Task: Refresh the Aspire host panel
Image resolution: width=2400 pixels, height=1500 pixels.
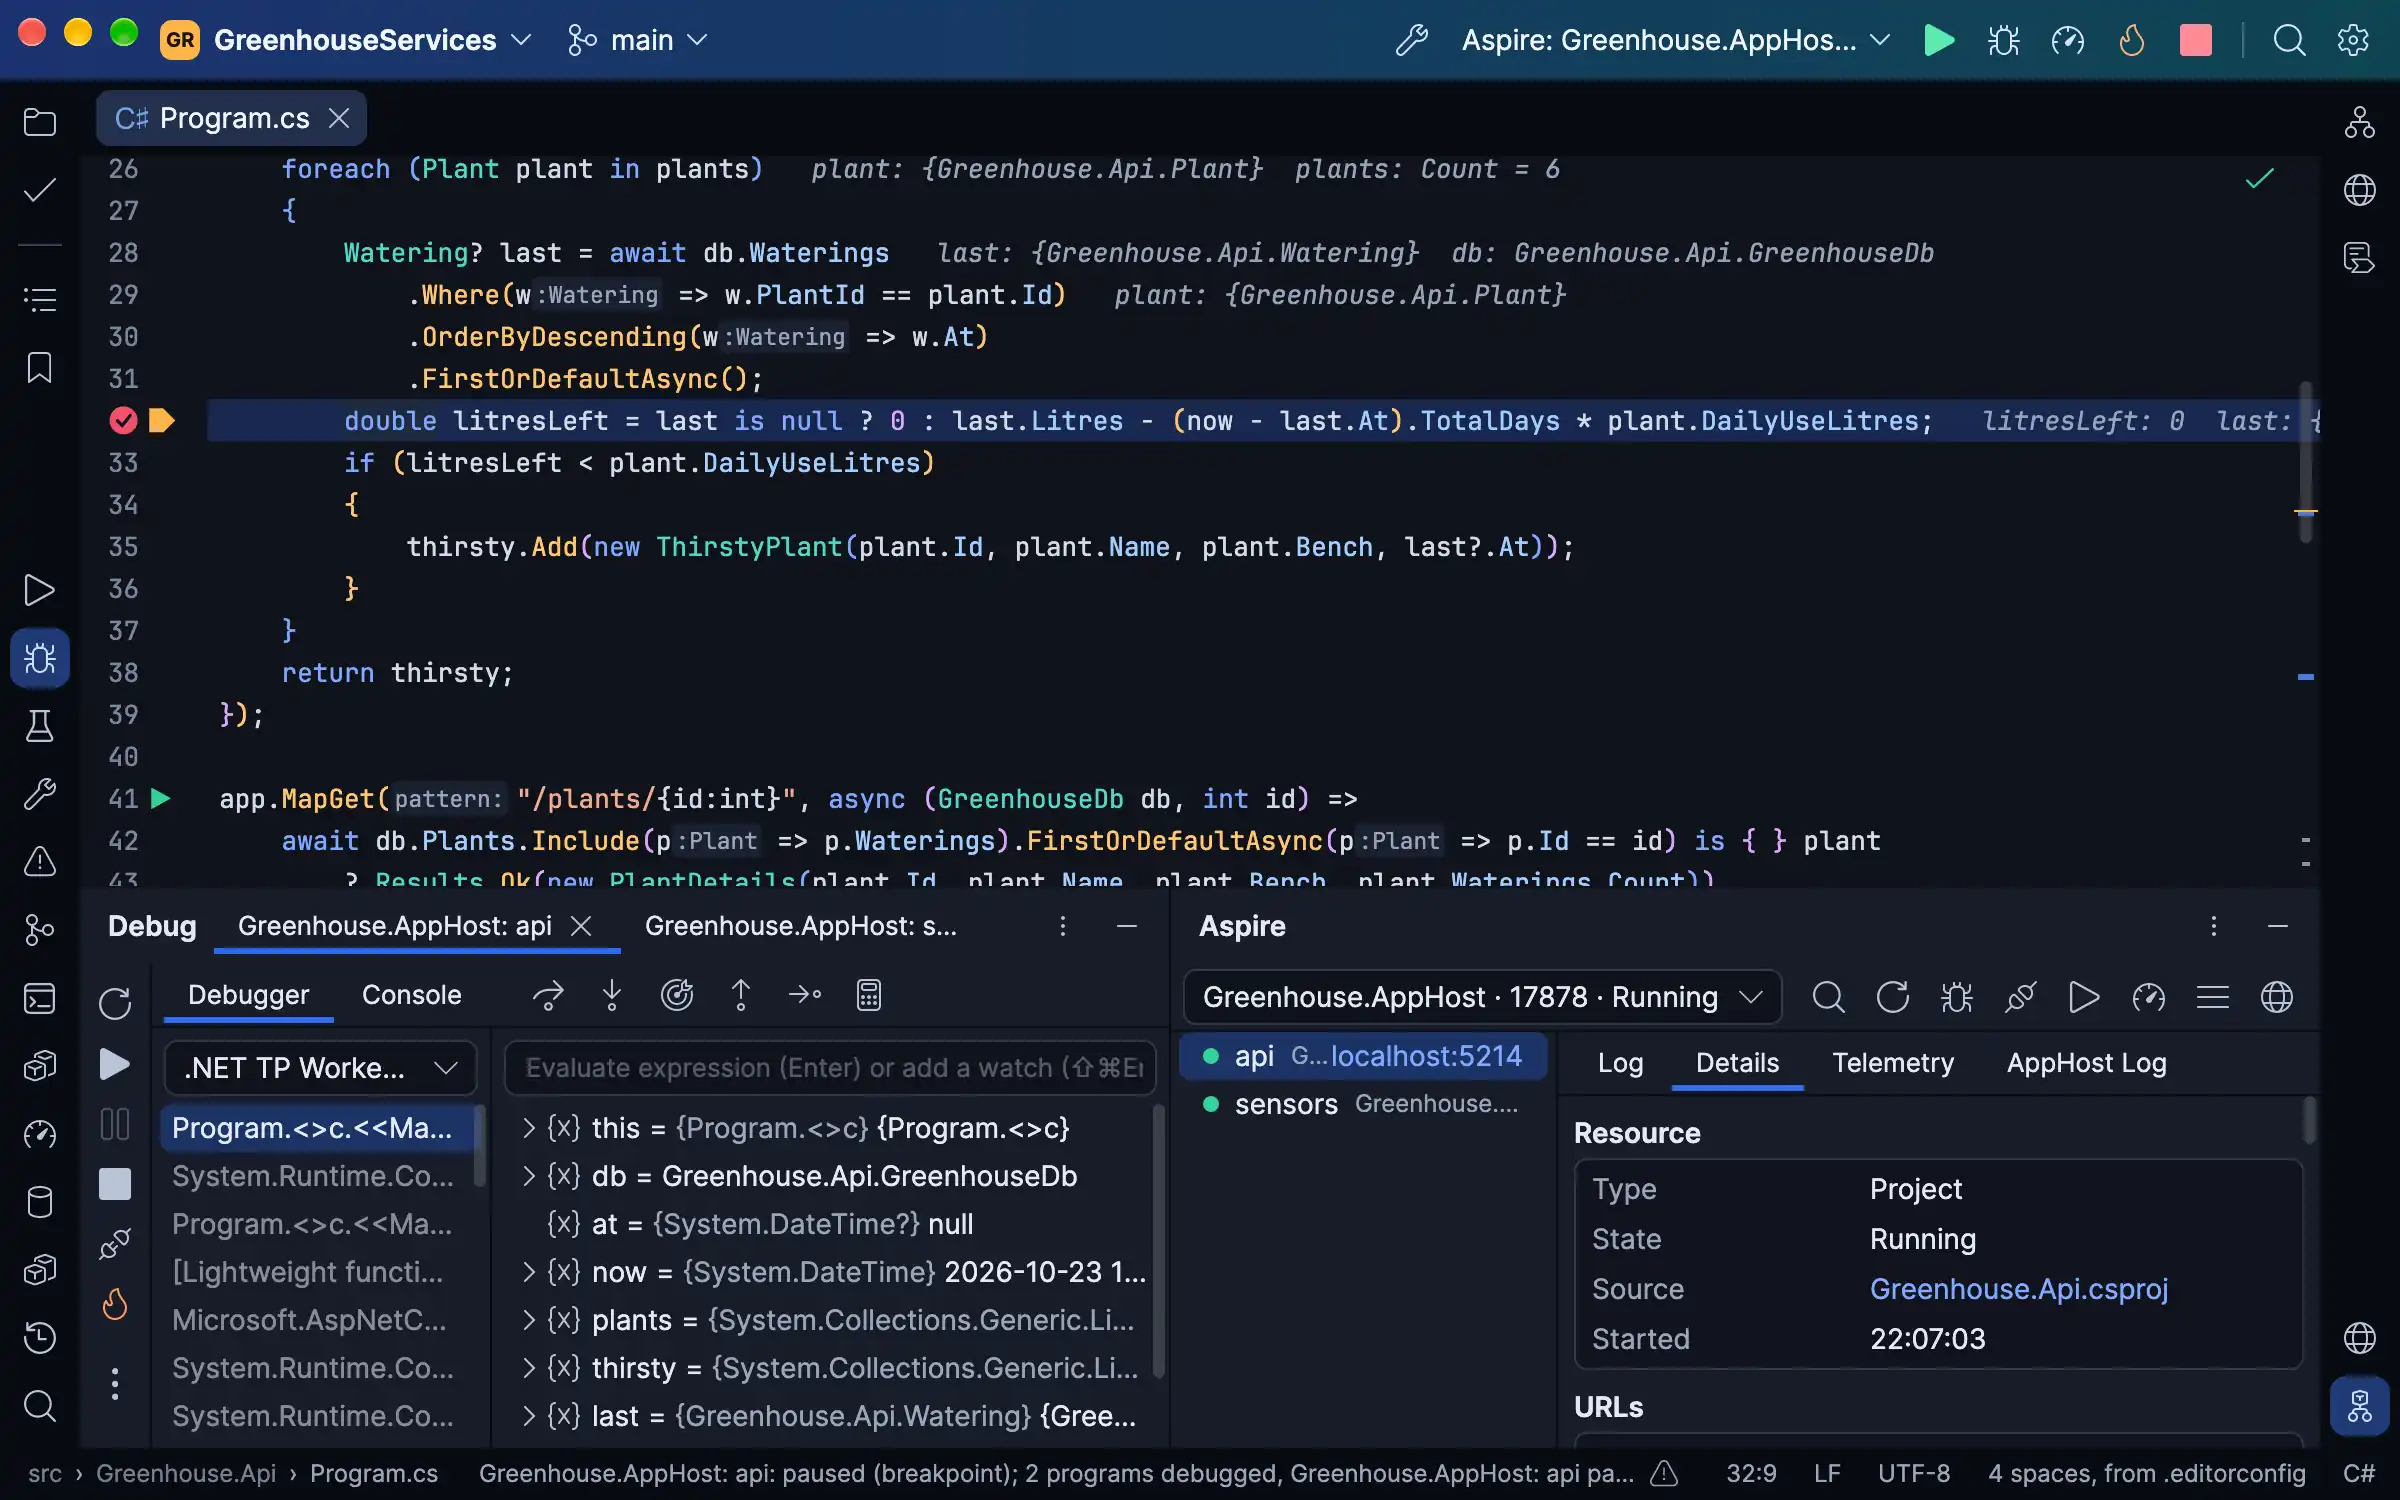Action: (x=1892, y=997)
